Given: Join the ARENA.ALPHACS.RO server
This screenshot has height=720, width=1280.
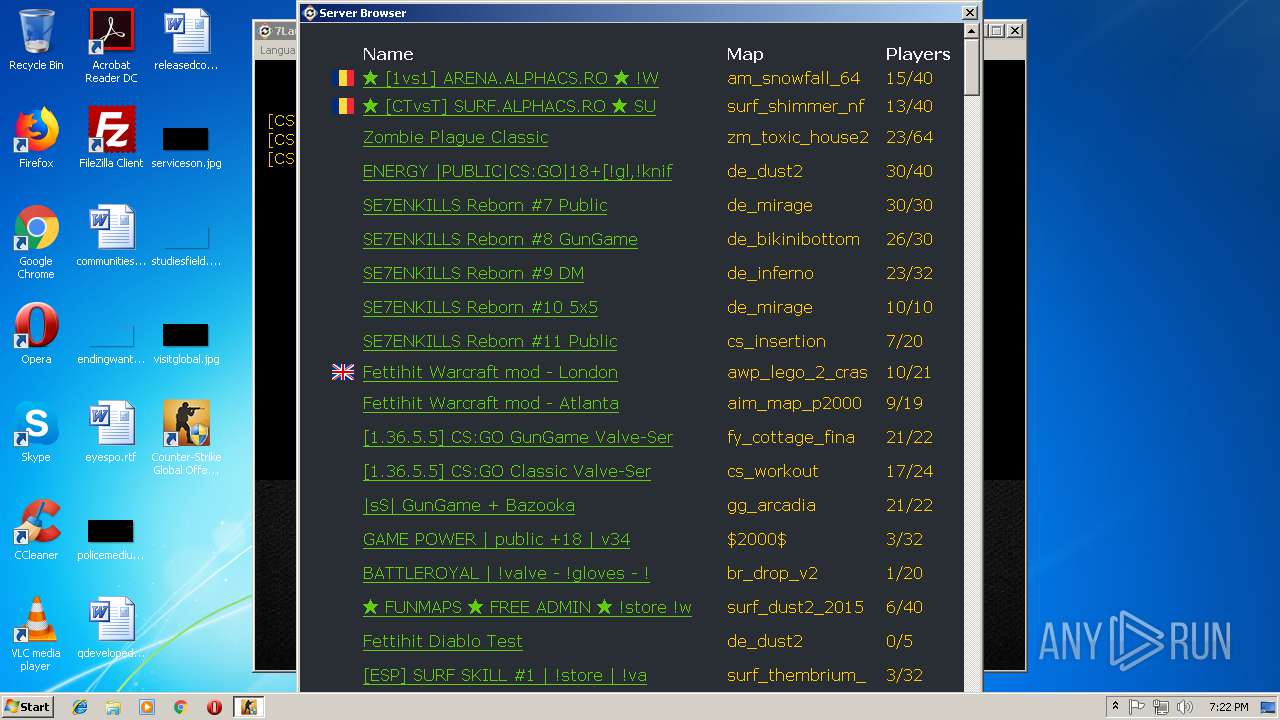Looking at the screenshot, I should click(511, 78).
